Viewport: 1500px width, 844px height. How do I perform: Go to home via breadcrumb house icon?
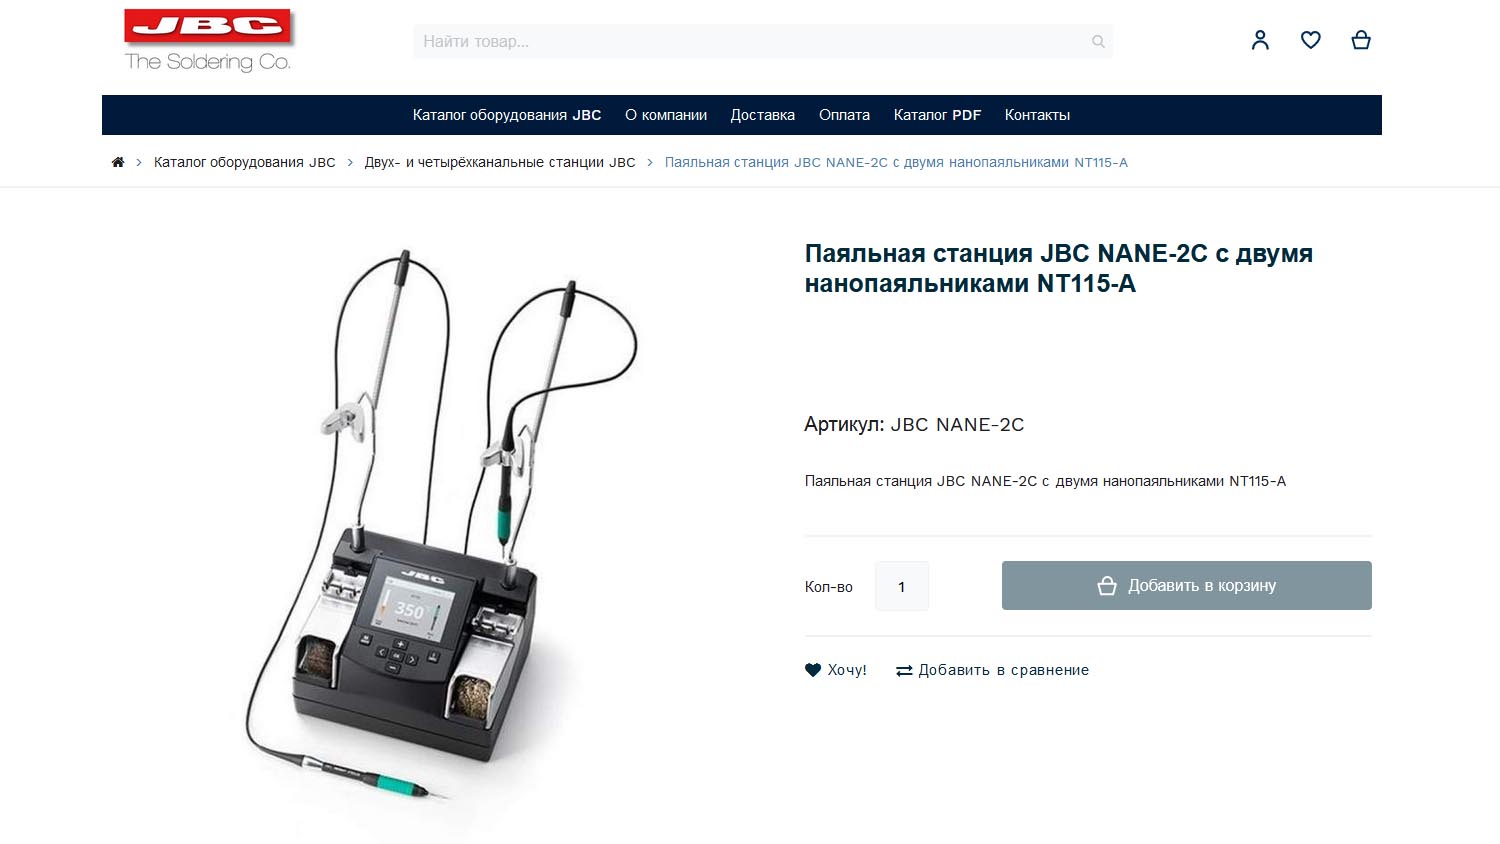(118, 162)
